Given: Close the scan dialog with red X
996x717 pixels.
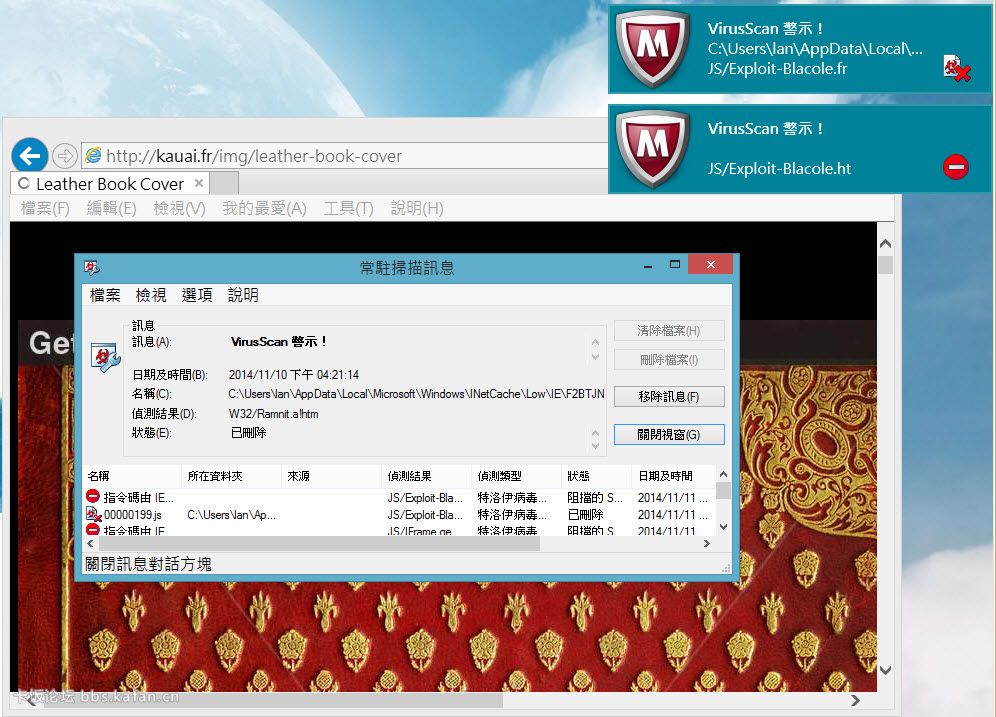Looking at the screenshot, I should (710, 264).
